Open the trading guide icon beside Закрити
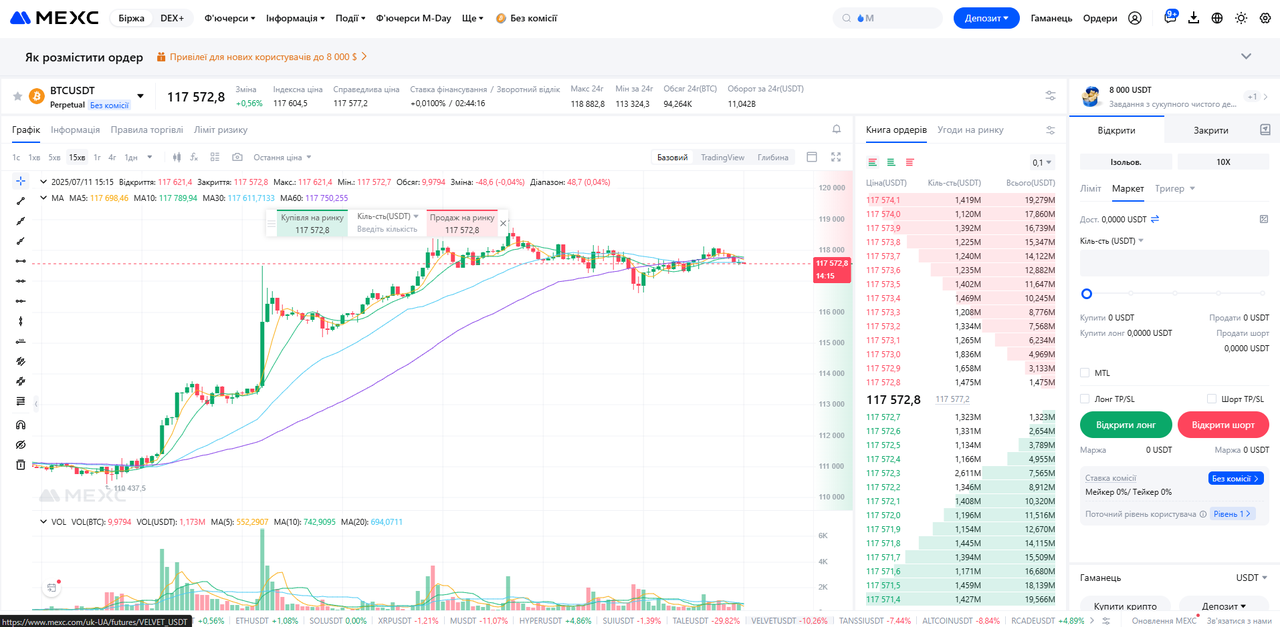 pyautogui.click(x=1264, y=130)
